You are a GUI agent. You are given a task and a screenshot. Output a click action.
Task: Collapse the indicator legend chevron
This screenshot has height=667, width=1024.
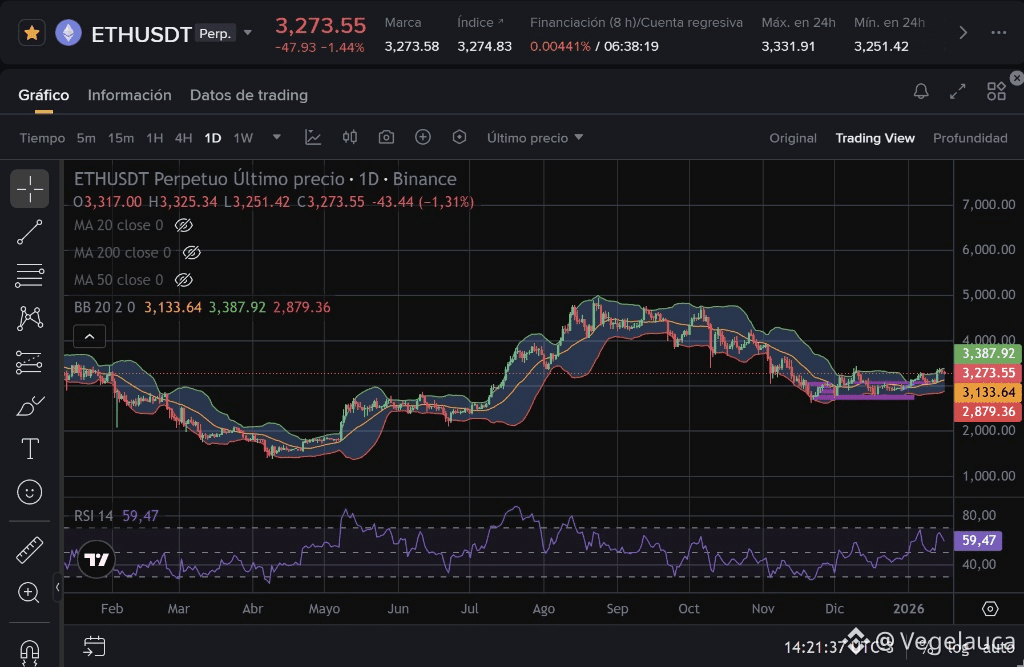[89, 337]
